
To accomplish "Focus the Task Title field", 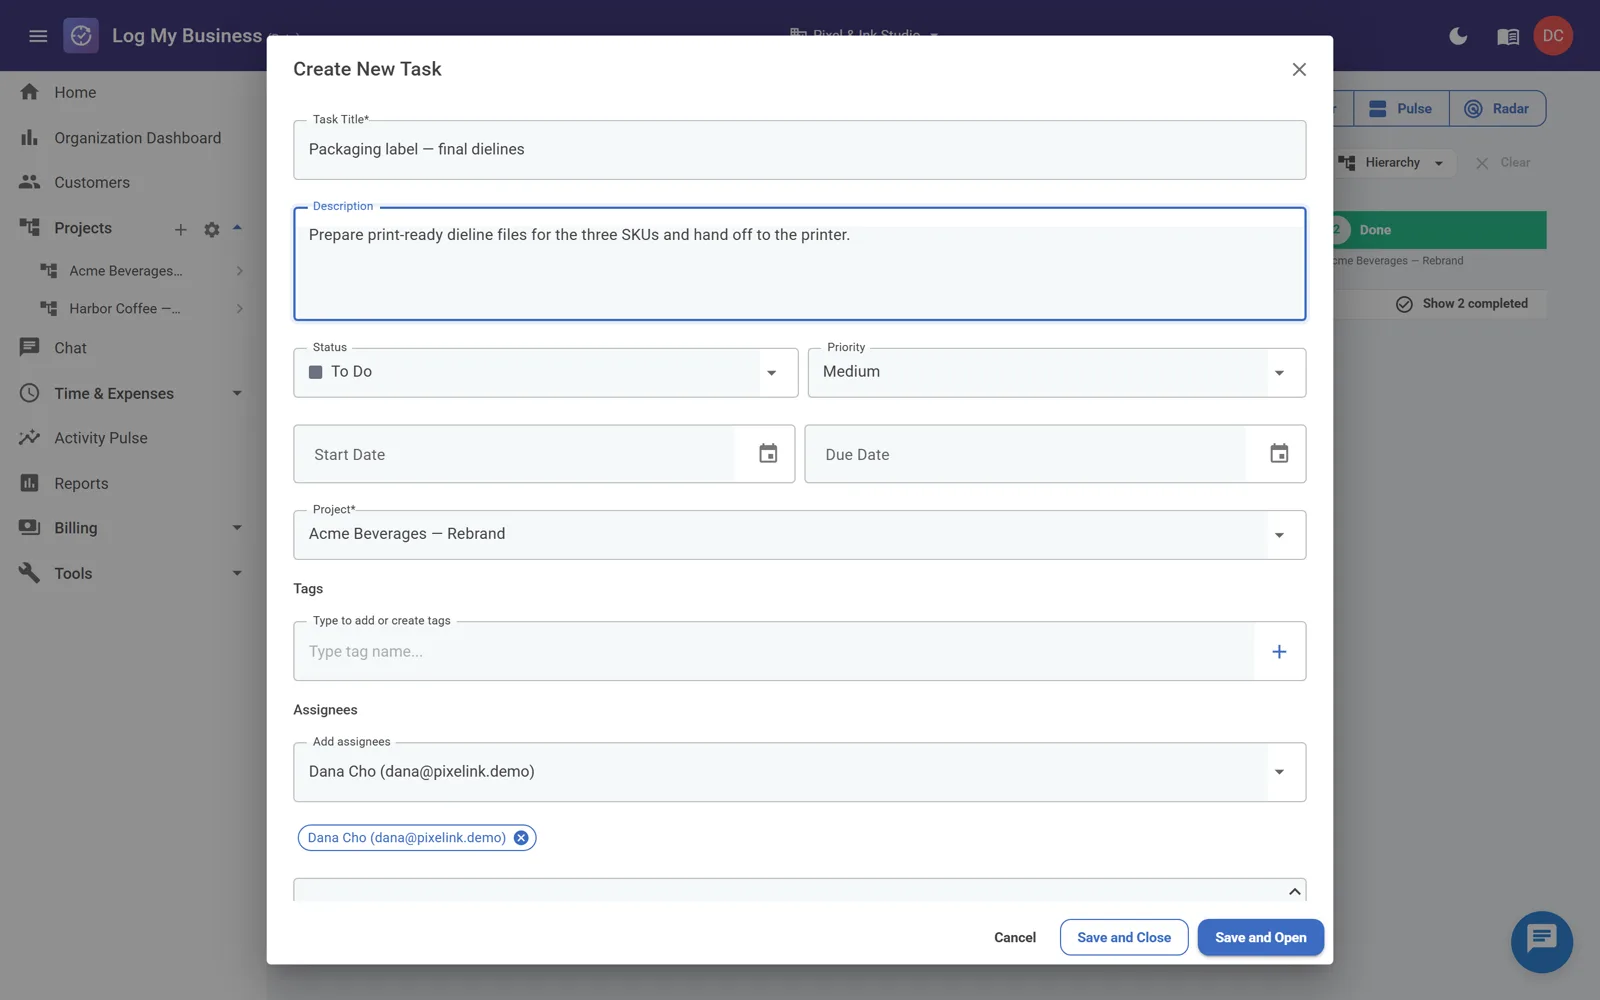I will [799, 150].
